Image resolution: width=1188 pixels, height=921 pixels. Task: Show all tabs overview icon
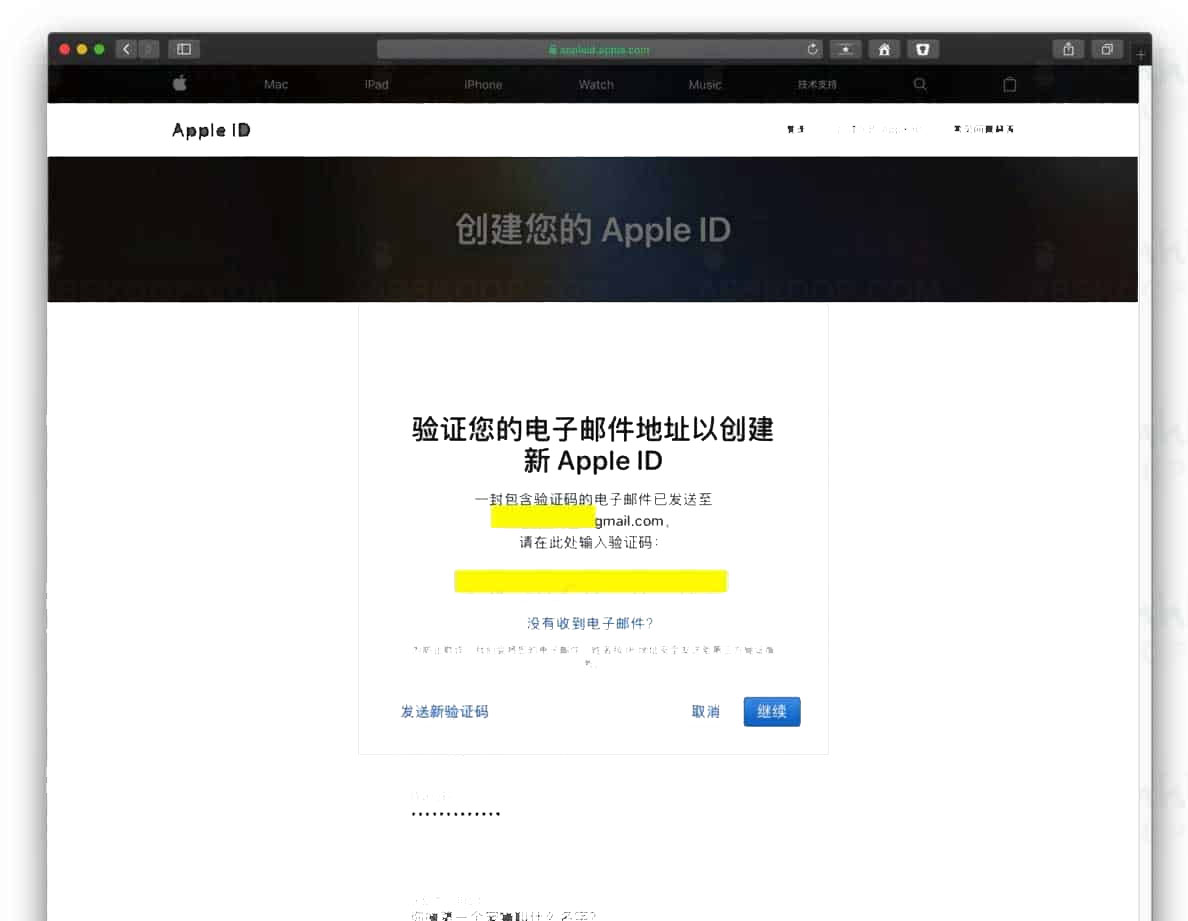[x=1107, y=49]
